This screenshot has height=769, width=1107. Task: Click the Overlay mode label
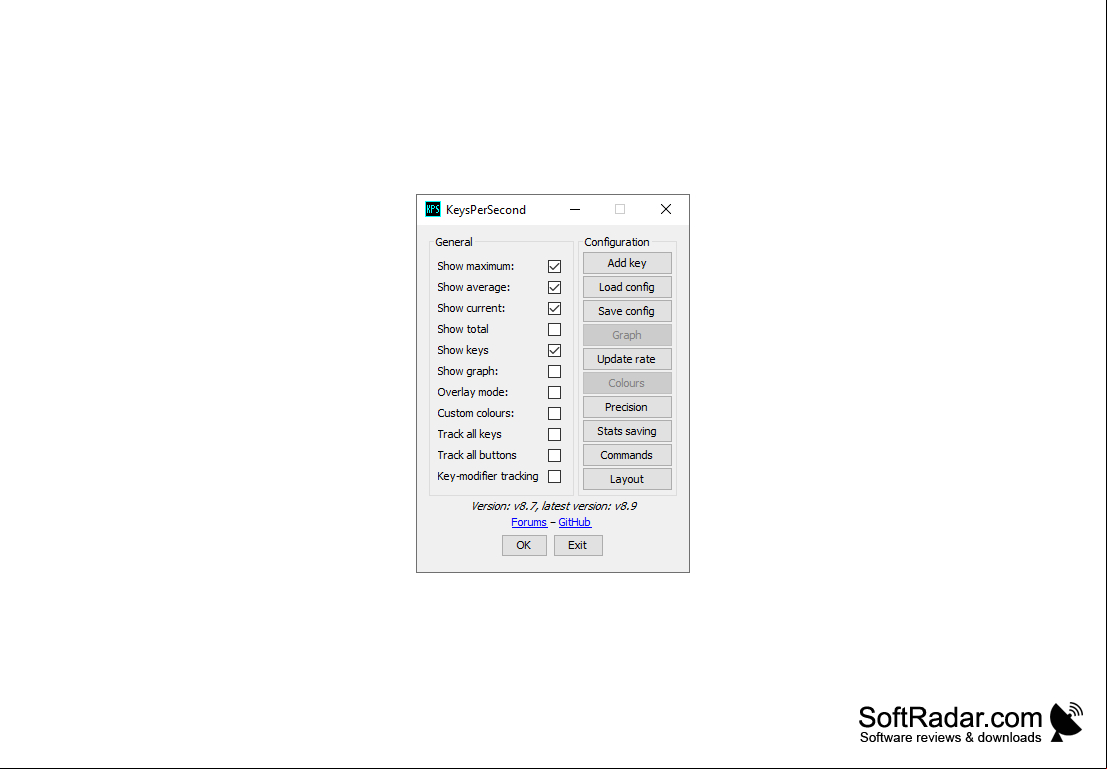472,393
